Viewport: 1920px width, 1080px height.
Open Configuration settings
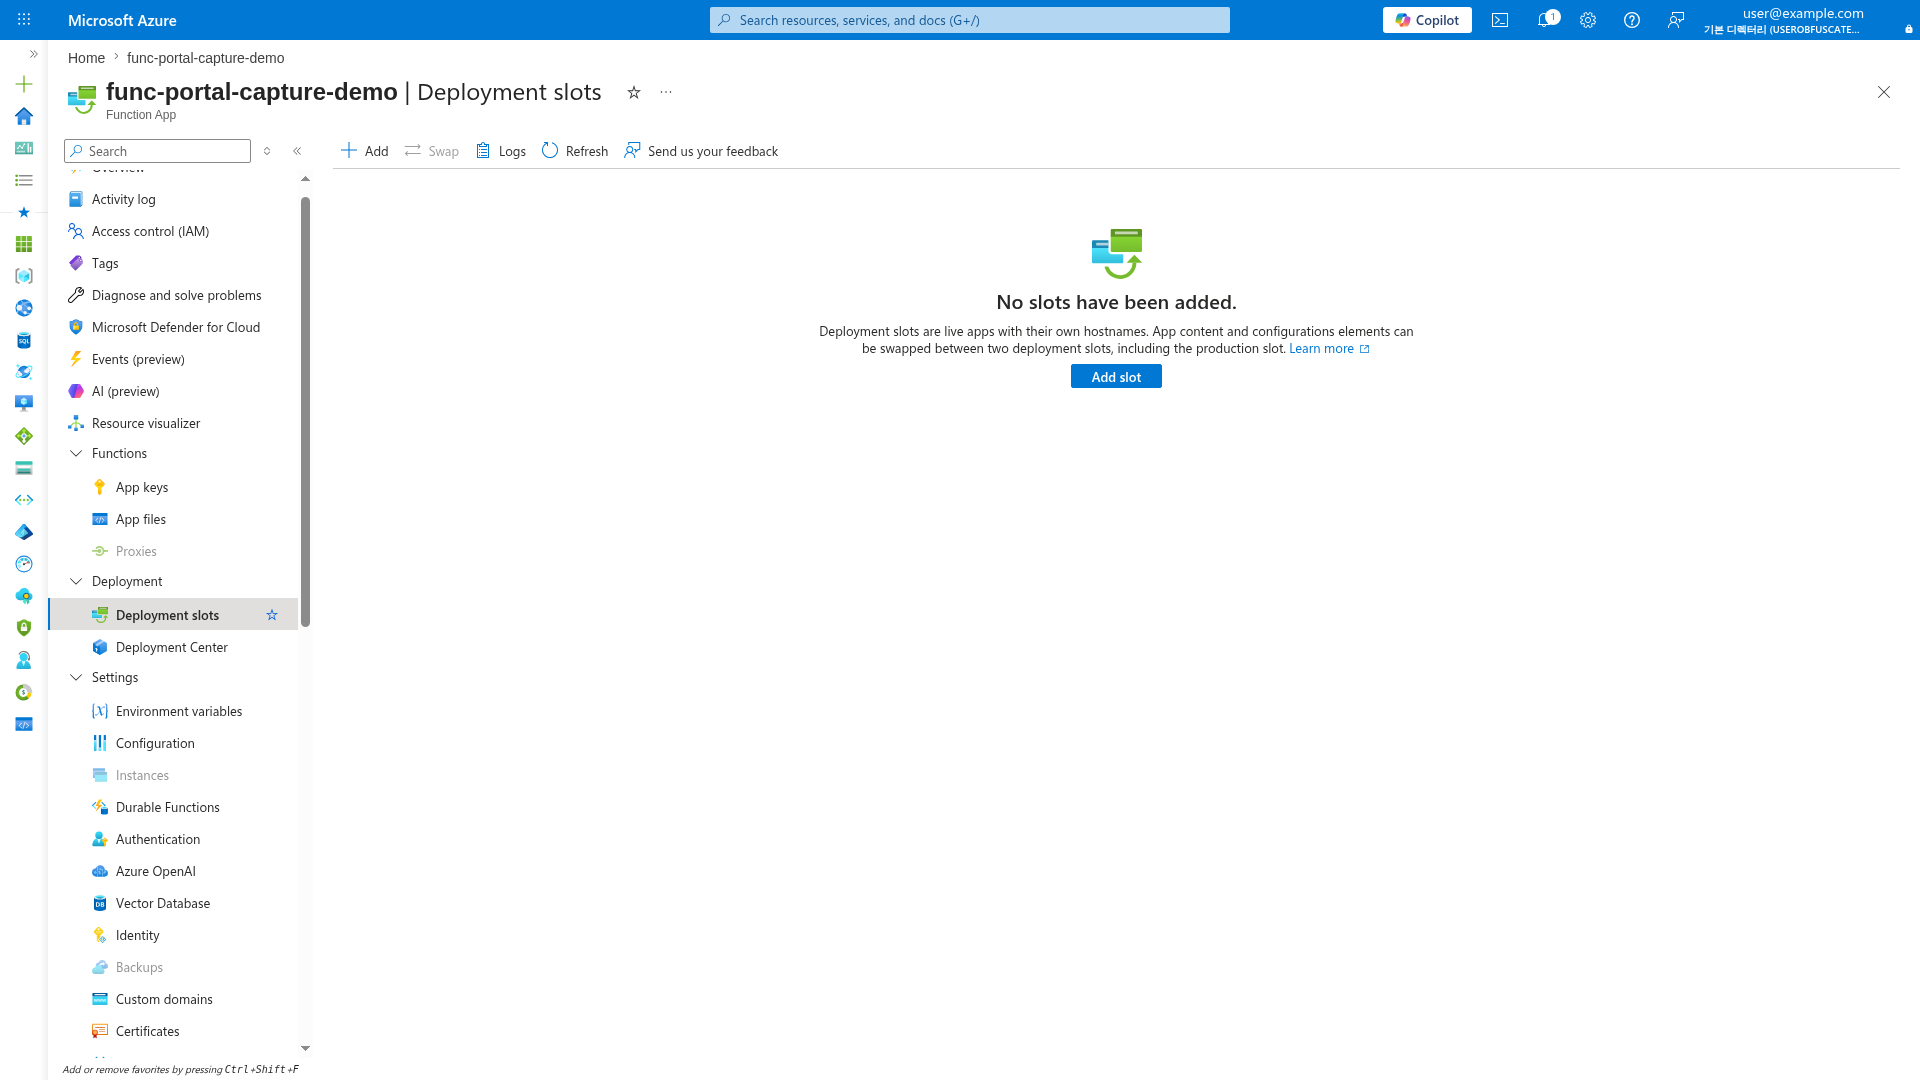[x=173, y=743]
